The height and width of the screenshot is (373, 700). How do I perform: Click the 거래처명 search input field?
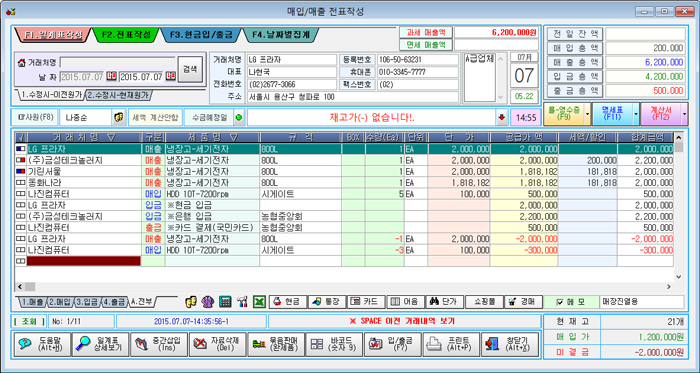(x=117, y=62)
